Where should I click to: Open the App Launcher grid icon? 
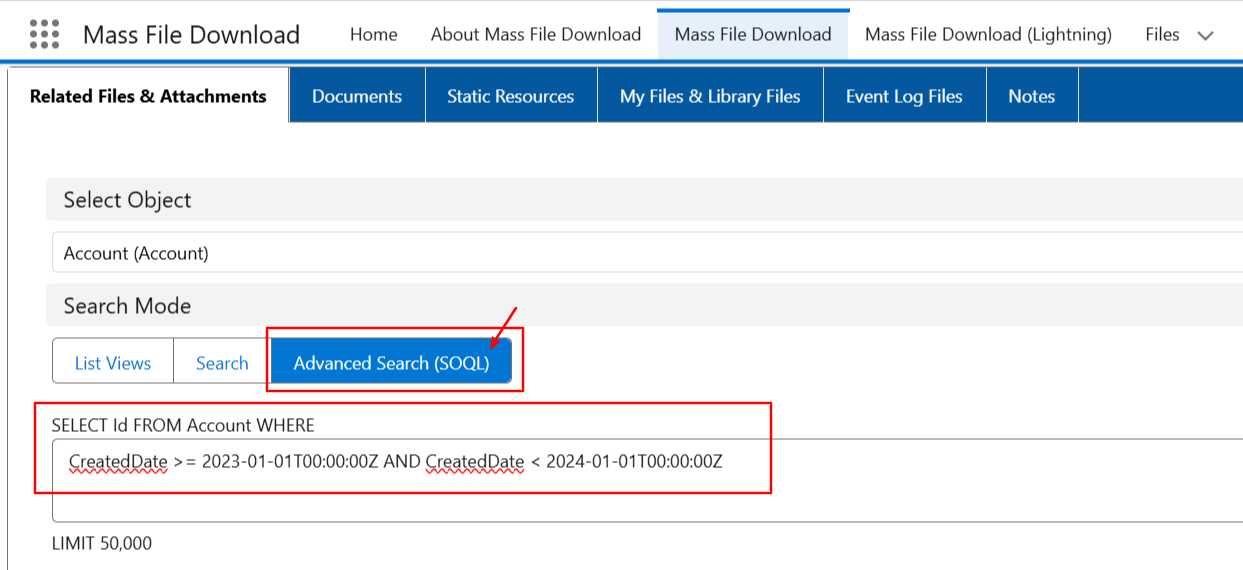45,34
